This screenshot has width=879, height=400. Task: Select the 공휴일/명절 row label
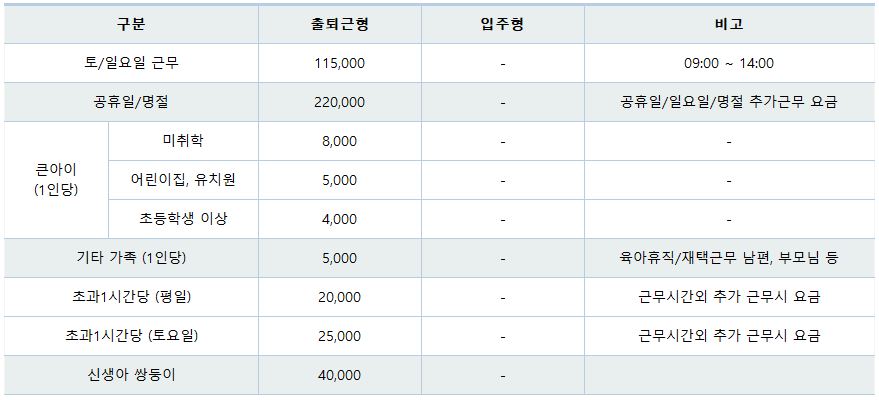[x=131, y=102]
